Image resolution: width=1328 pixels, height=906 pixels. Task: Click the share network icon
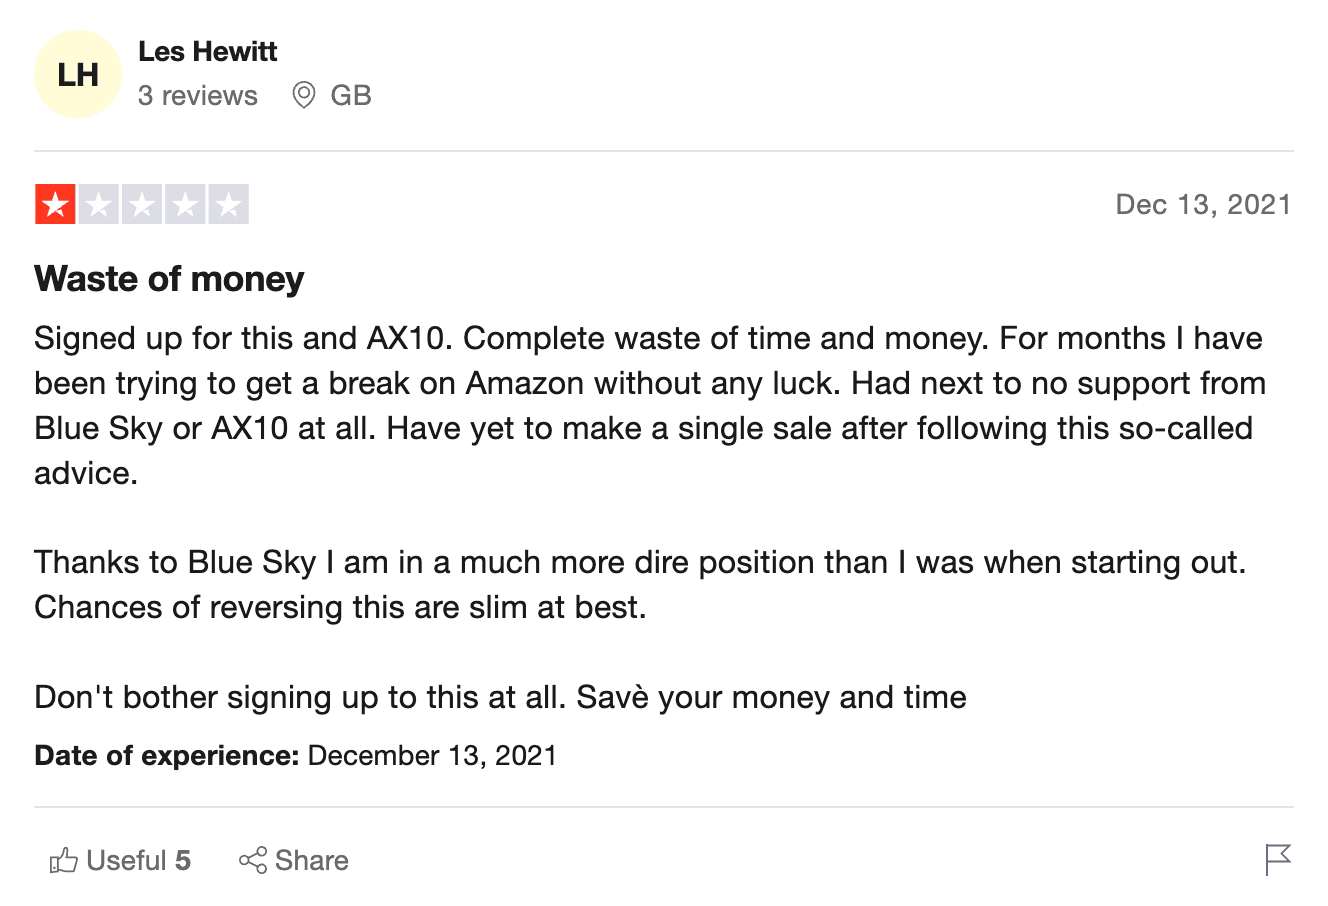point(253,860)
